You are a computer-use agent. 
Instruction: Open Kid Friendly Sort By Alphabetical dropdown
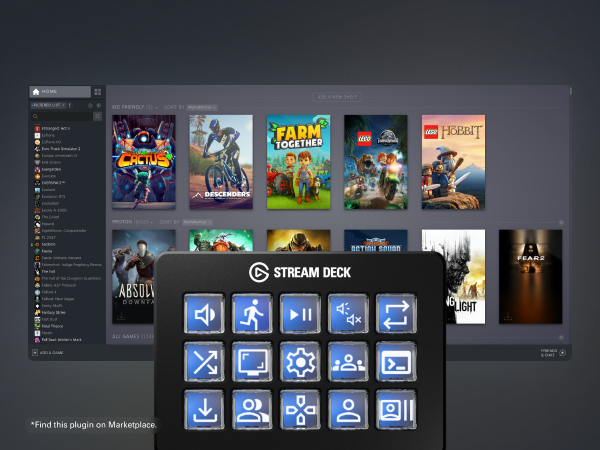pyautogui.click(x=202, y=108)
